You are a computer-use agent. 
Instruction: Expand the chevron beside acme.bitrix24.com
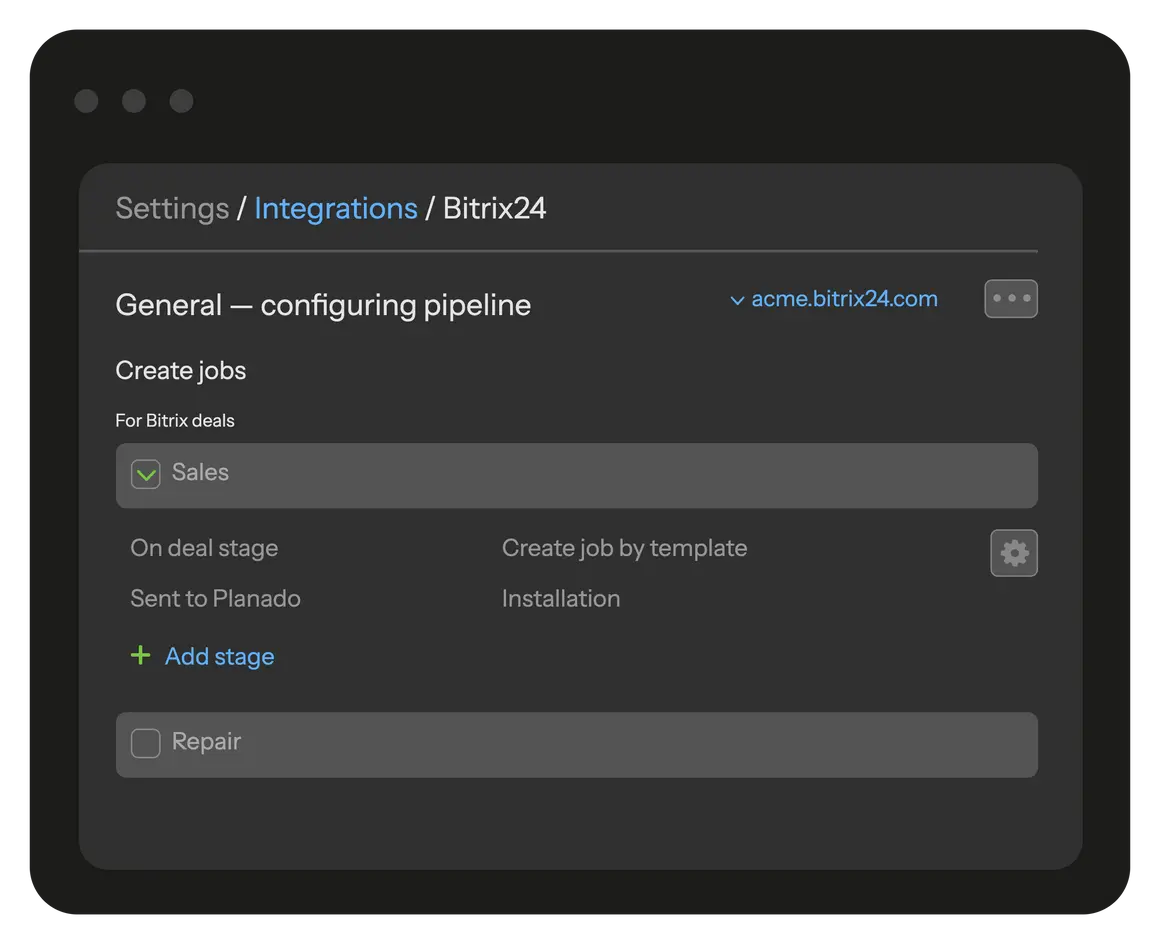pos(737,300)
